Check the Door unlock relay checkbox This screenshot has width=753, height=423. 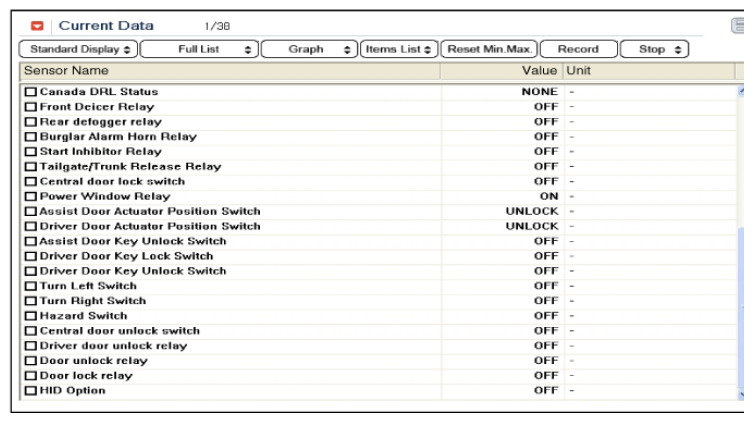pos(31,361)
